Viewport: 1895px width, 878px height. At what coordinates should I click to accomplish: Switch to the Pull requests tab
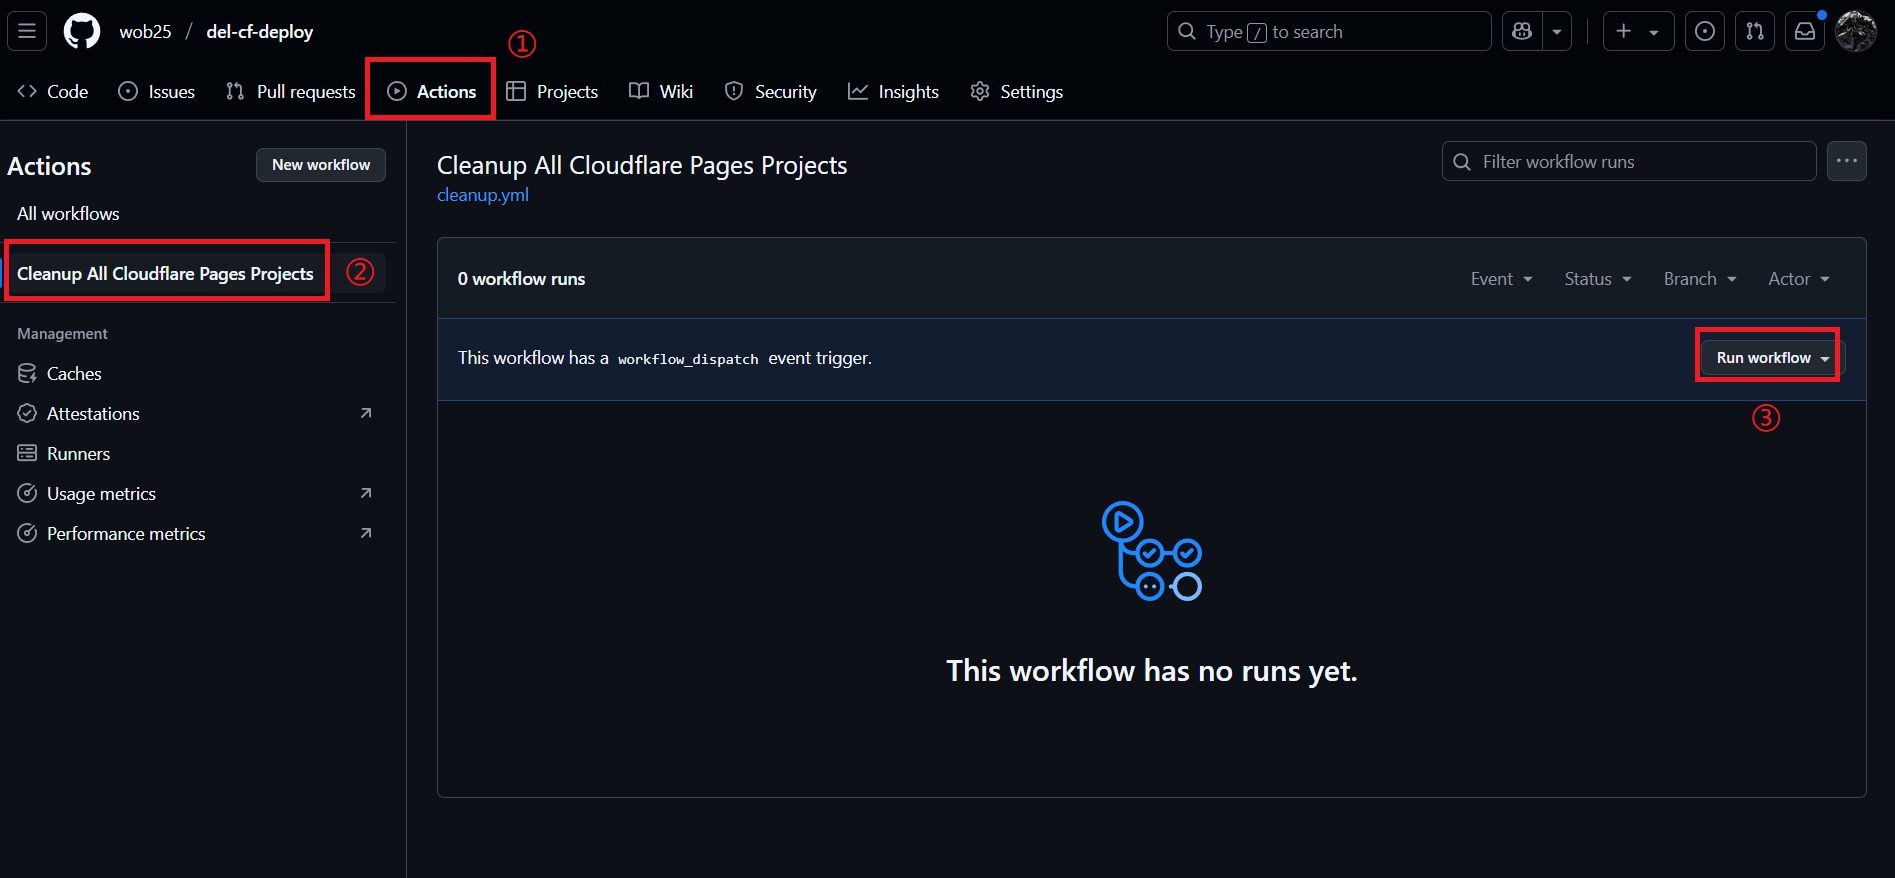click(291, 91)
